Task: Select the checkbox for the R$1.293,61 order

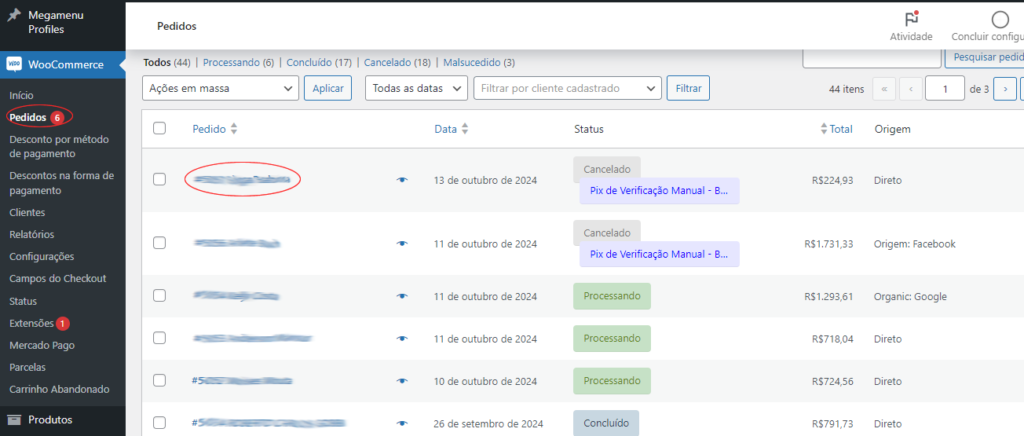Action: pos(160,296)
